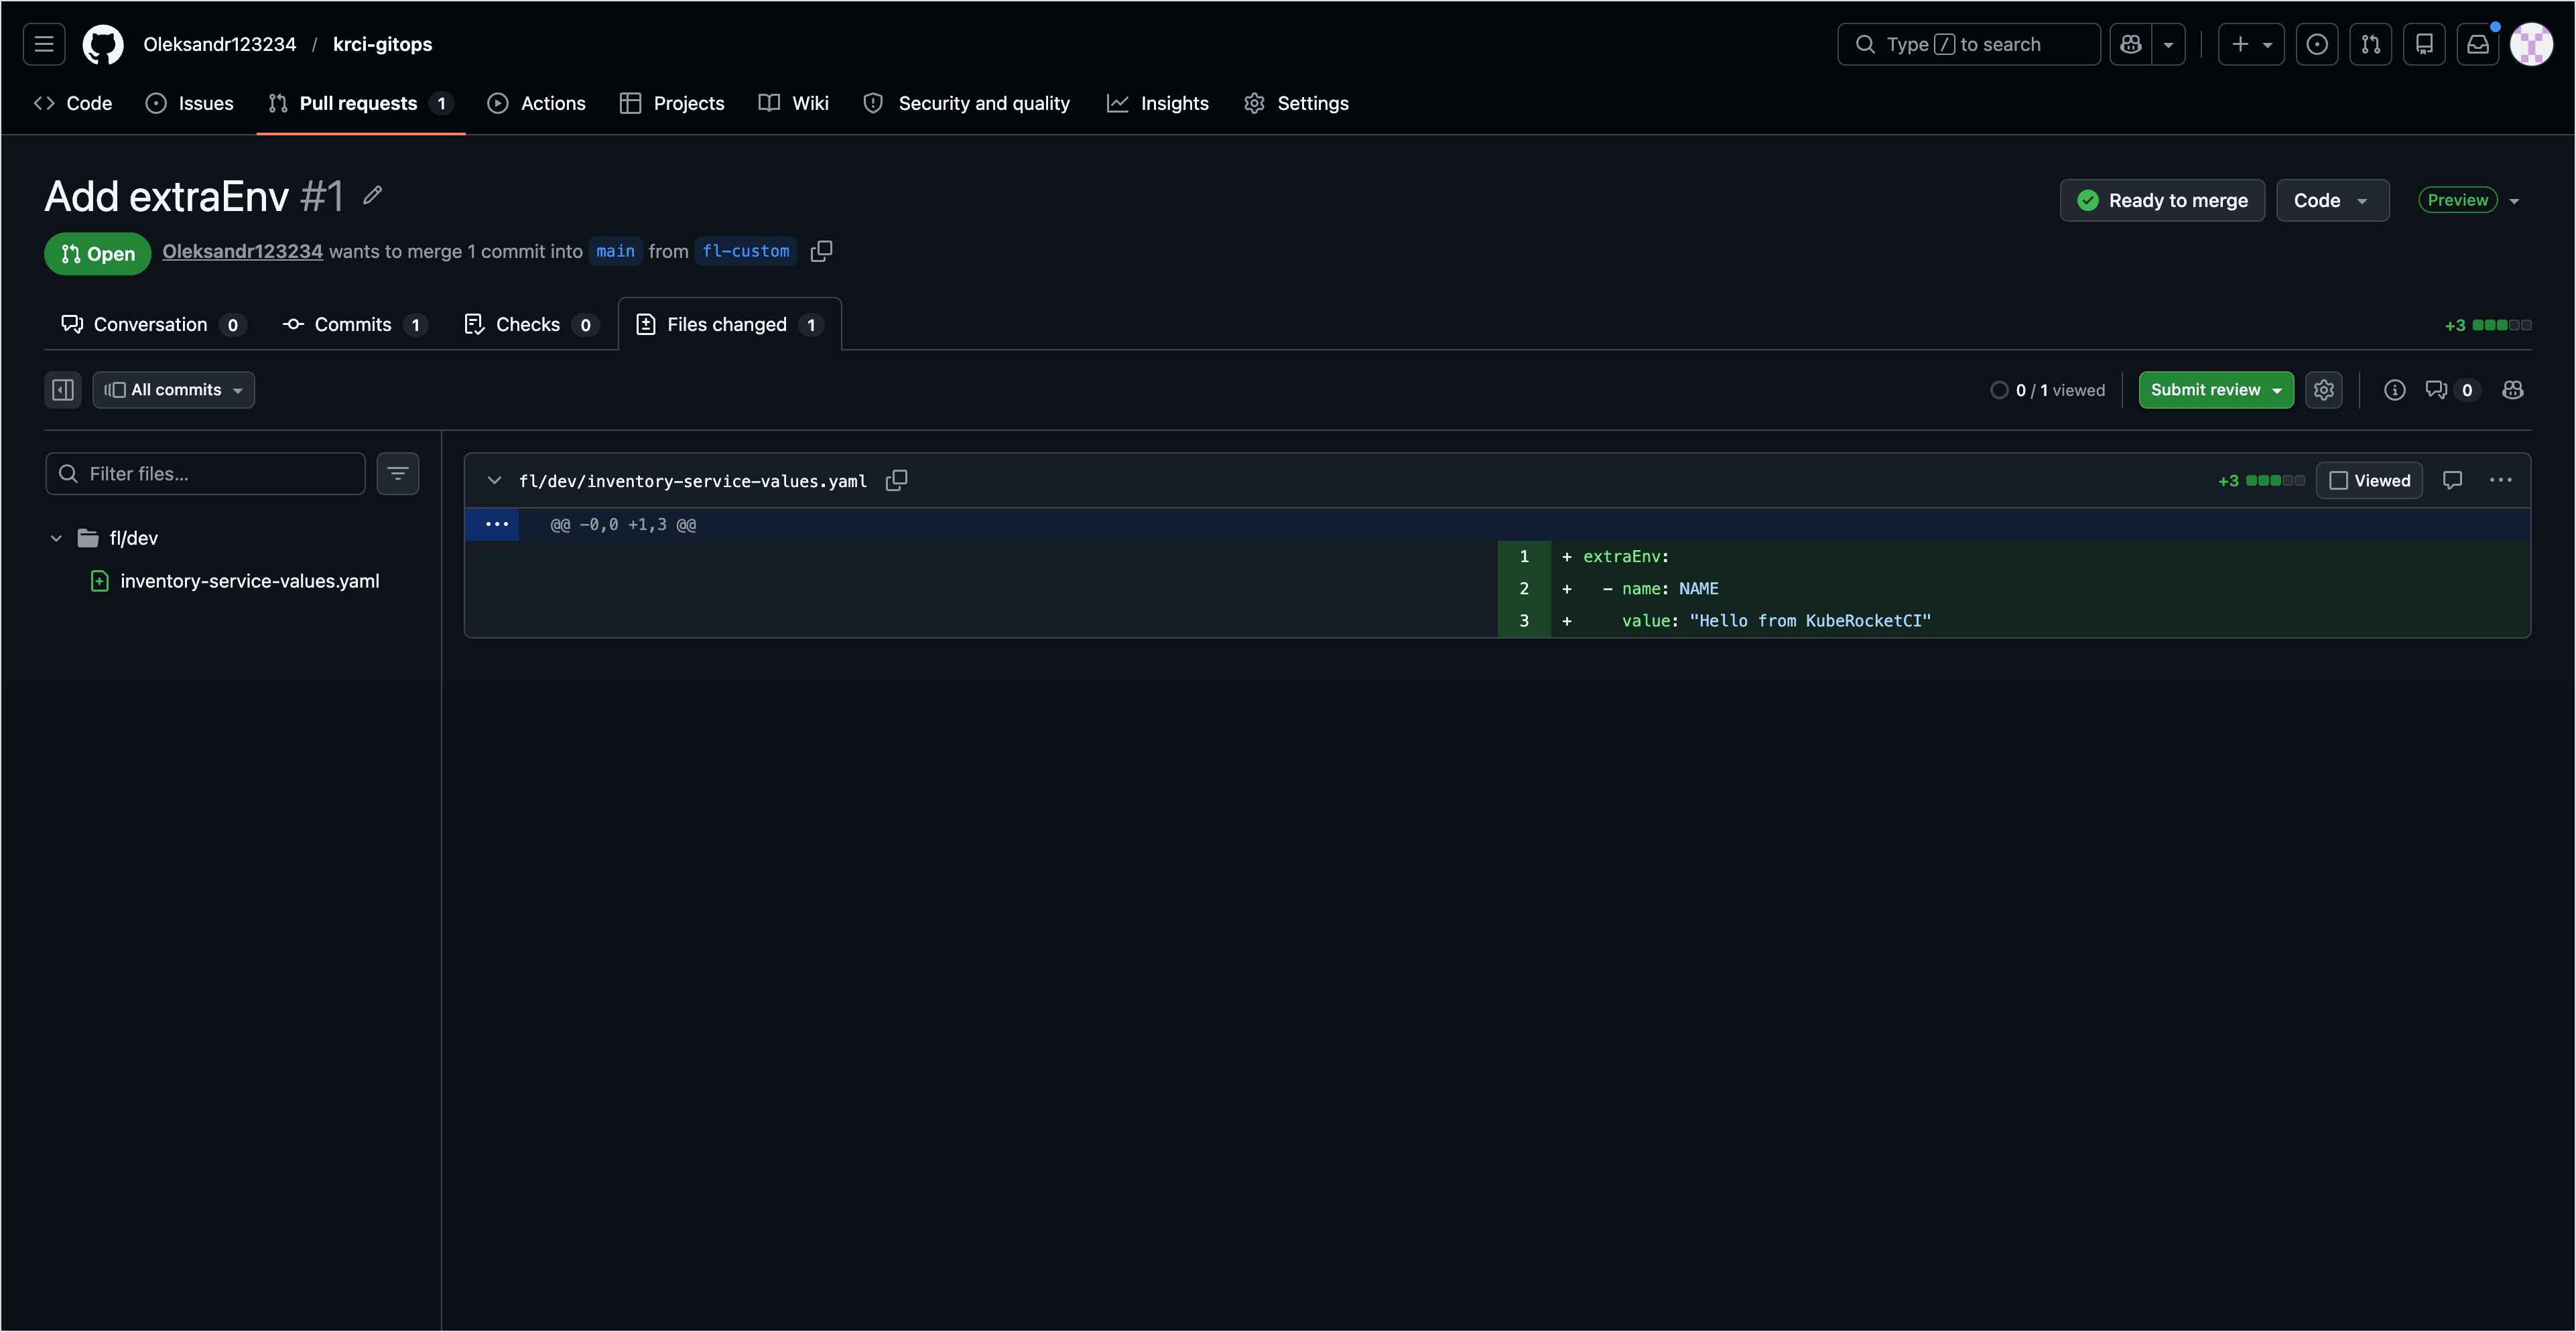The width and height of the screenshot is (2576, 1332).
Task: Comment on the file icon
Action: (2452, 480)
